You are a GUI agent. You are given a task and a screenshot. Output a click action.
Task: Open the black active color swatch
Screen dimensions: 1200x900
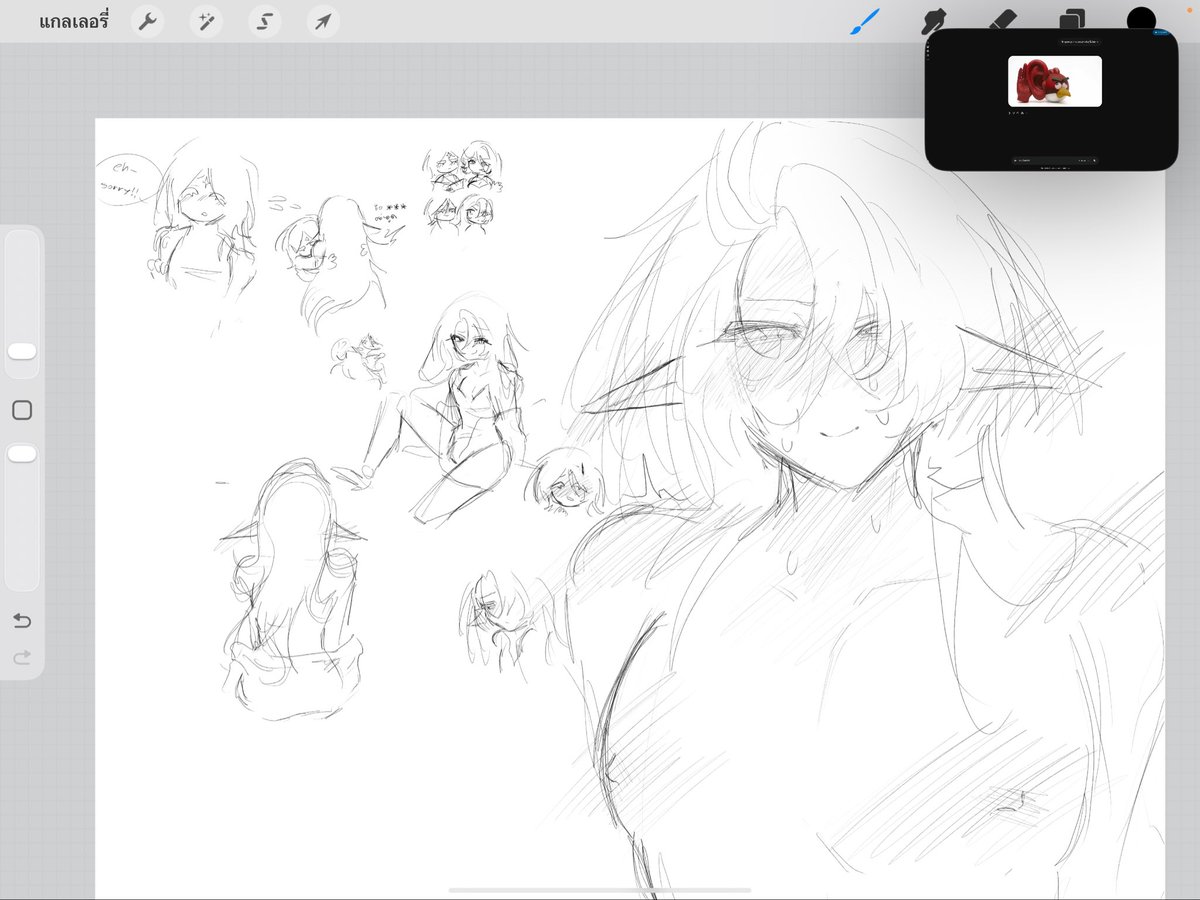pos(1141,19)
